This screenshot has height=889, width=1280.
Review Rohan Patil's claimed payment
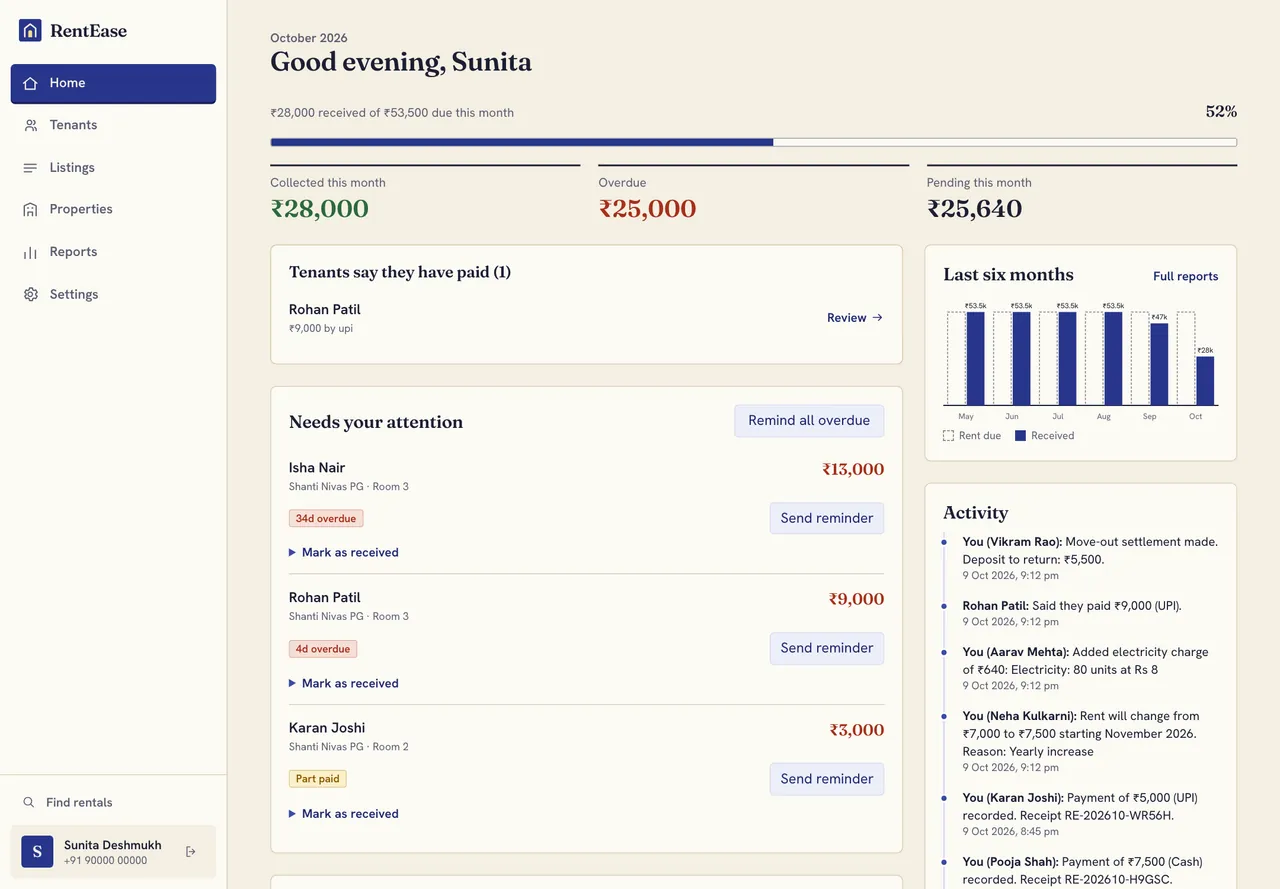[855, 318]
